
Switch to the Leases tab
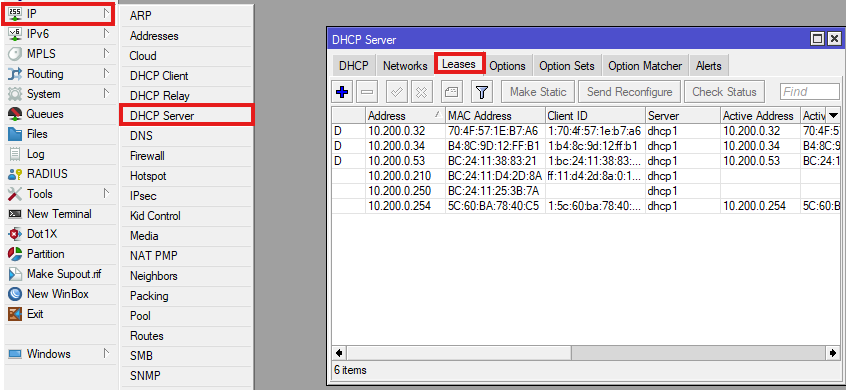(x=460, y=64)
